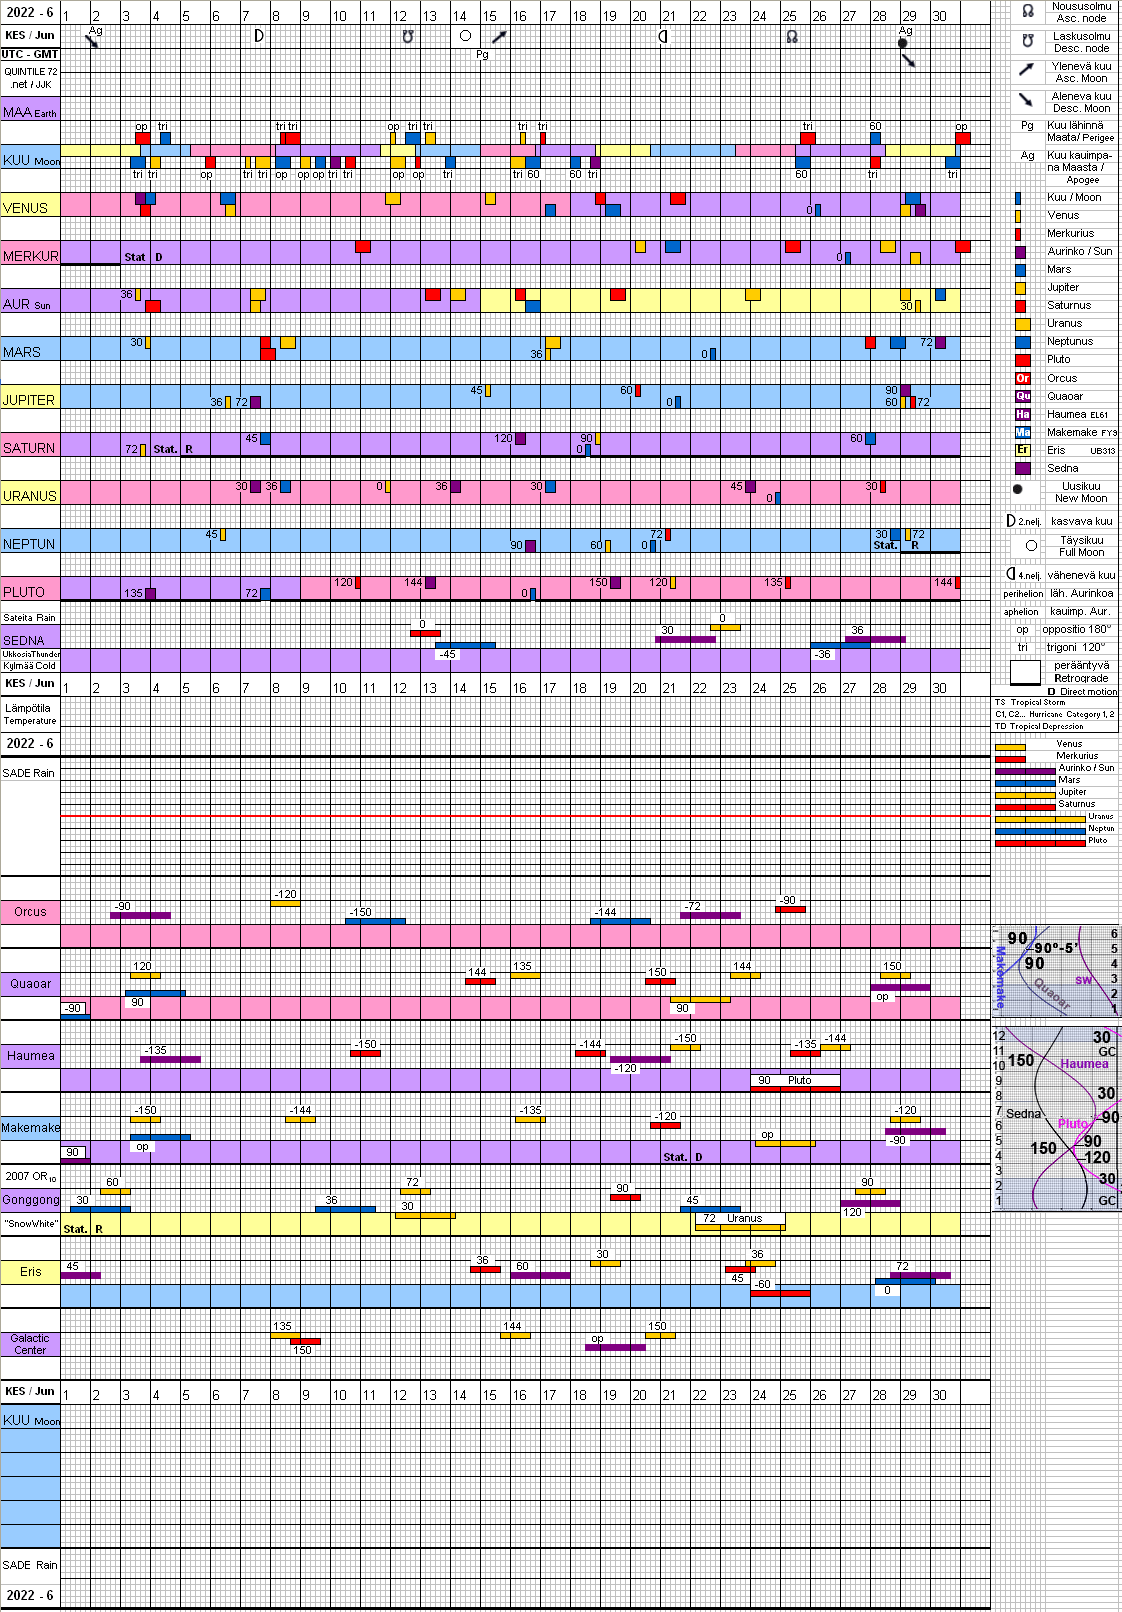Select the JUPITER row label
The width and height of the screenshot is (1122, 1612).
pos(30,398)
